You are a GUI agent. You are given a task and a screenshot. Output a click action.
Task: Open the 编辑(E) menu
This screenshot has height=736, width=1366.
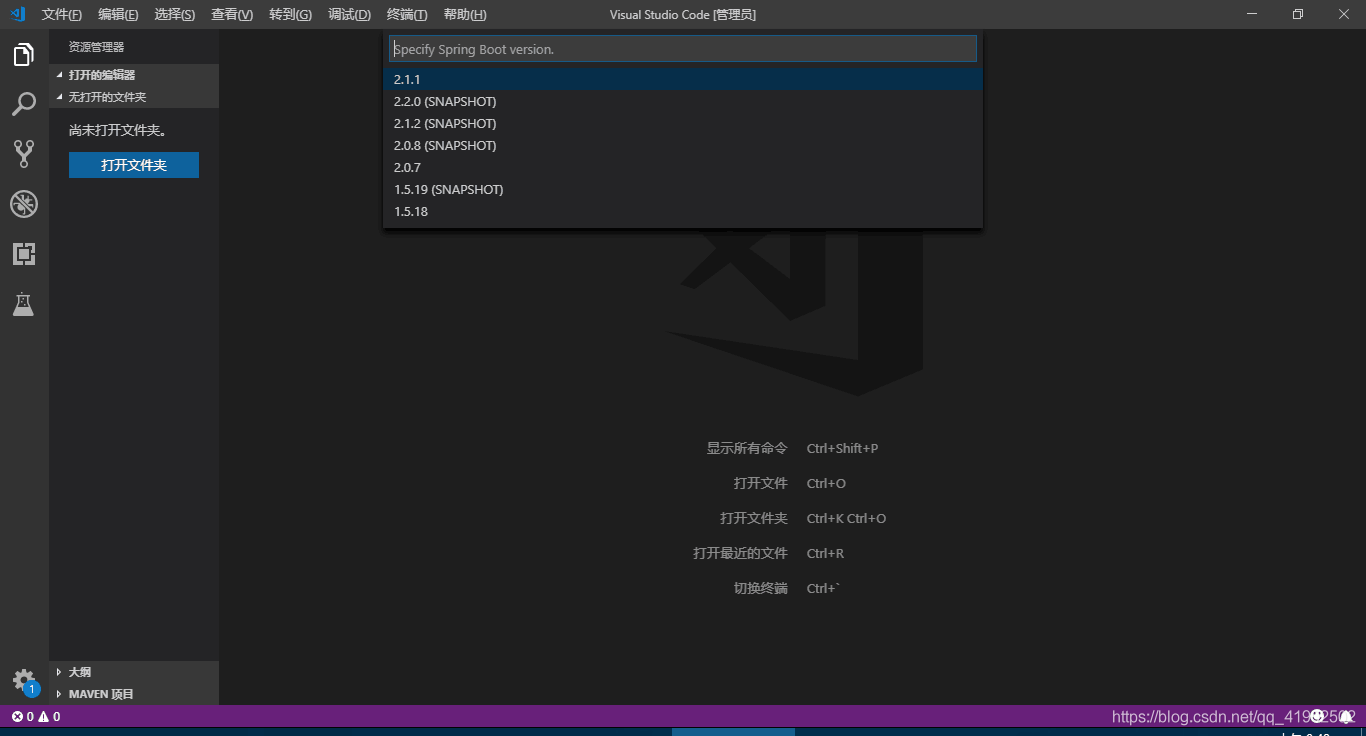point(118,14)
